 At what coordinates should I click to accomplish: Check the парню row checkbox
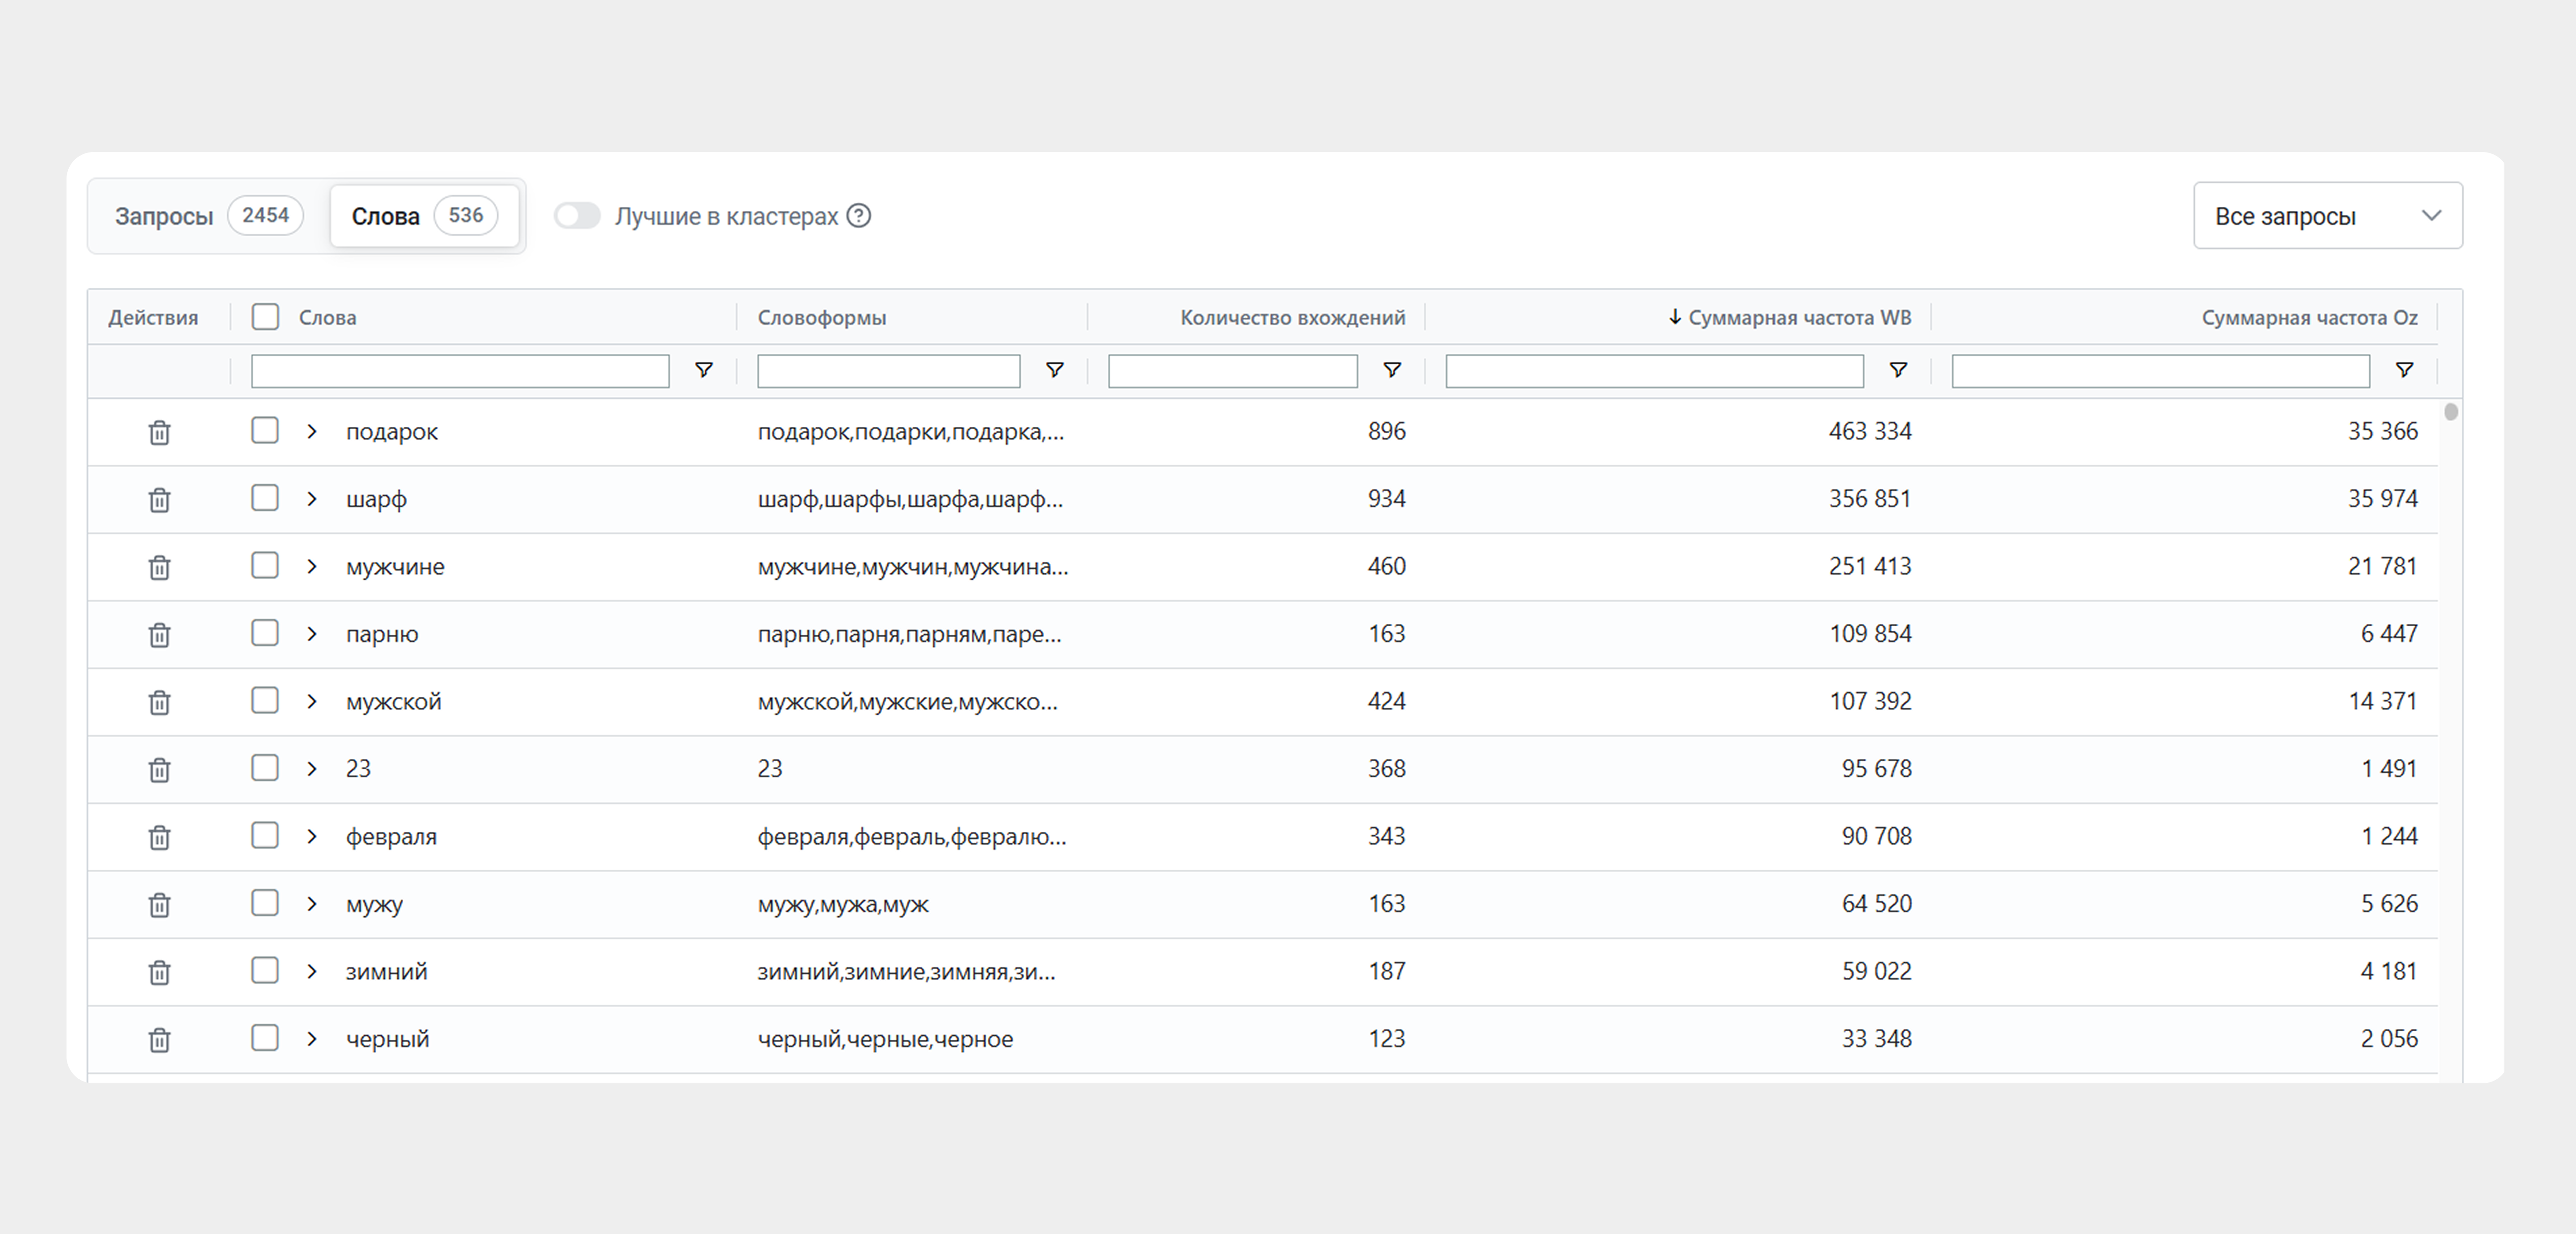pyautogui.click(x=265, y=633)
